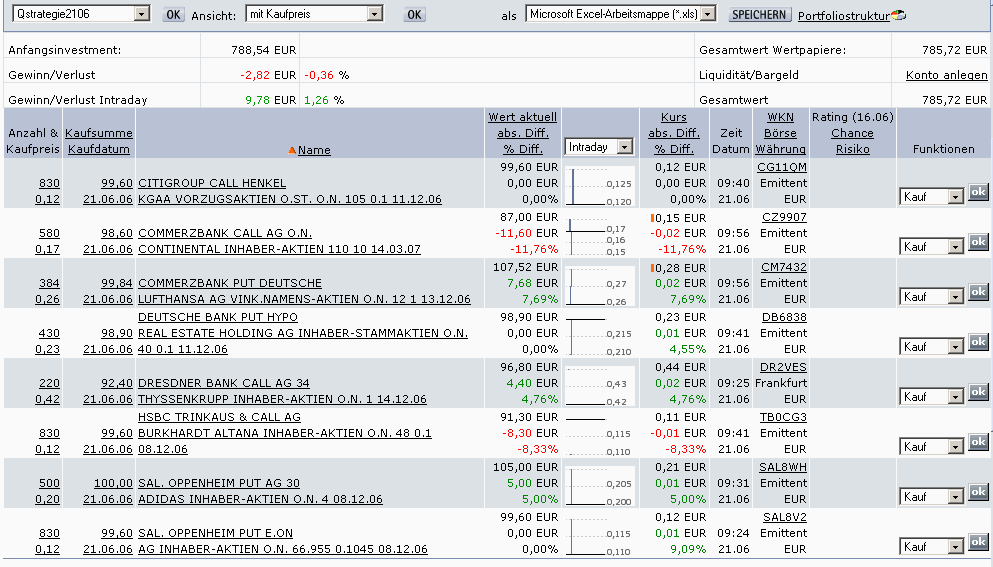Open CITIGROUP CALL HENKEL security link
The height and width of the screenshot is (567, 993).
212,183
